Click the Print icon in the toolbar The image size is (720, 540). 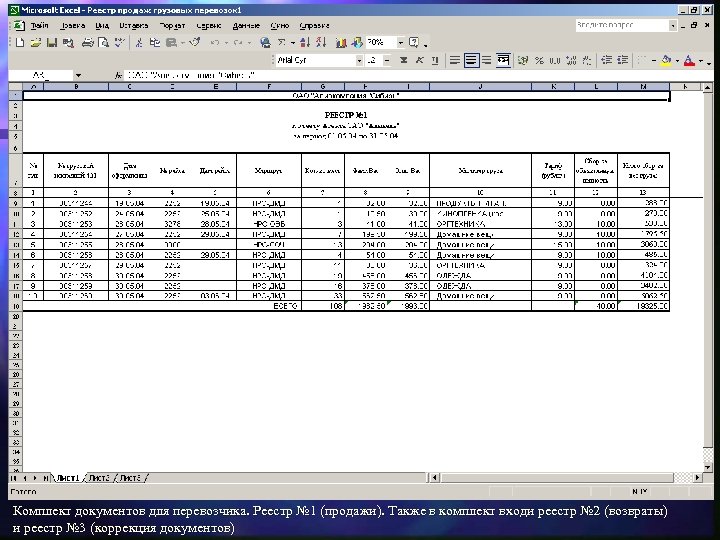(87, 43)
